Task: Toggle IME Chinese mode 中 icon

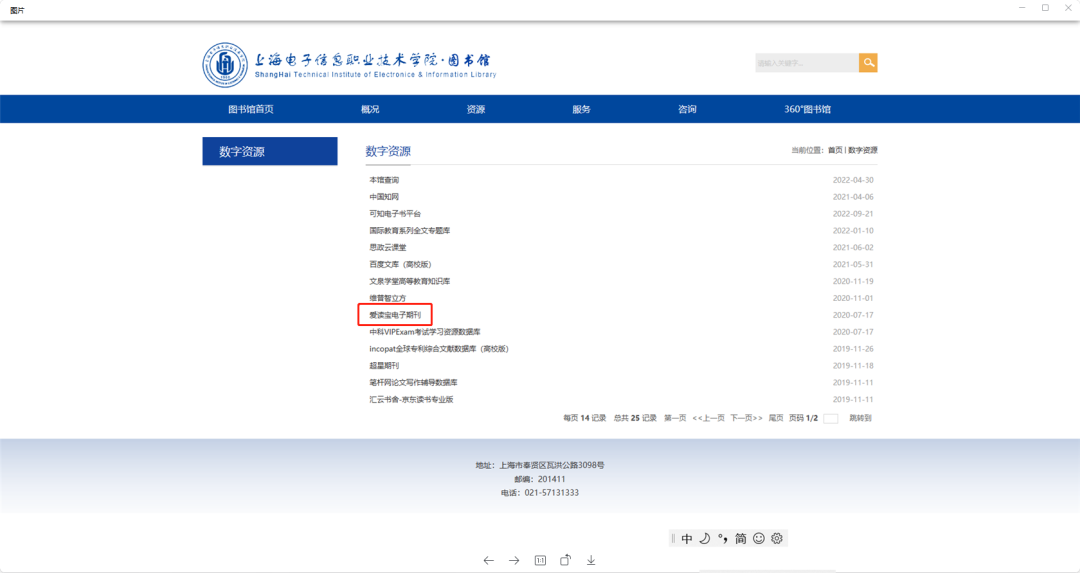Action: (x=687, y=539)
